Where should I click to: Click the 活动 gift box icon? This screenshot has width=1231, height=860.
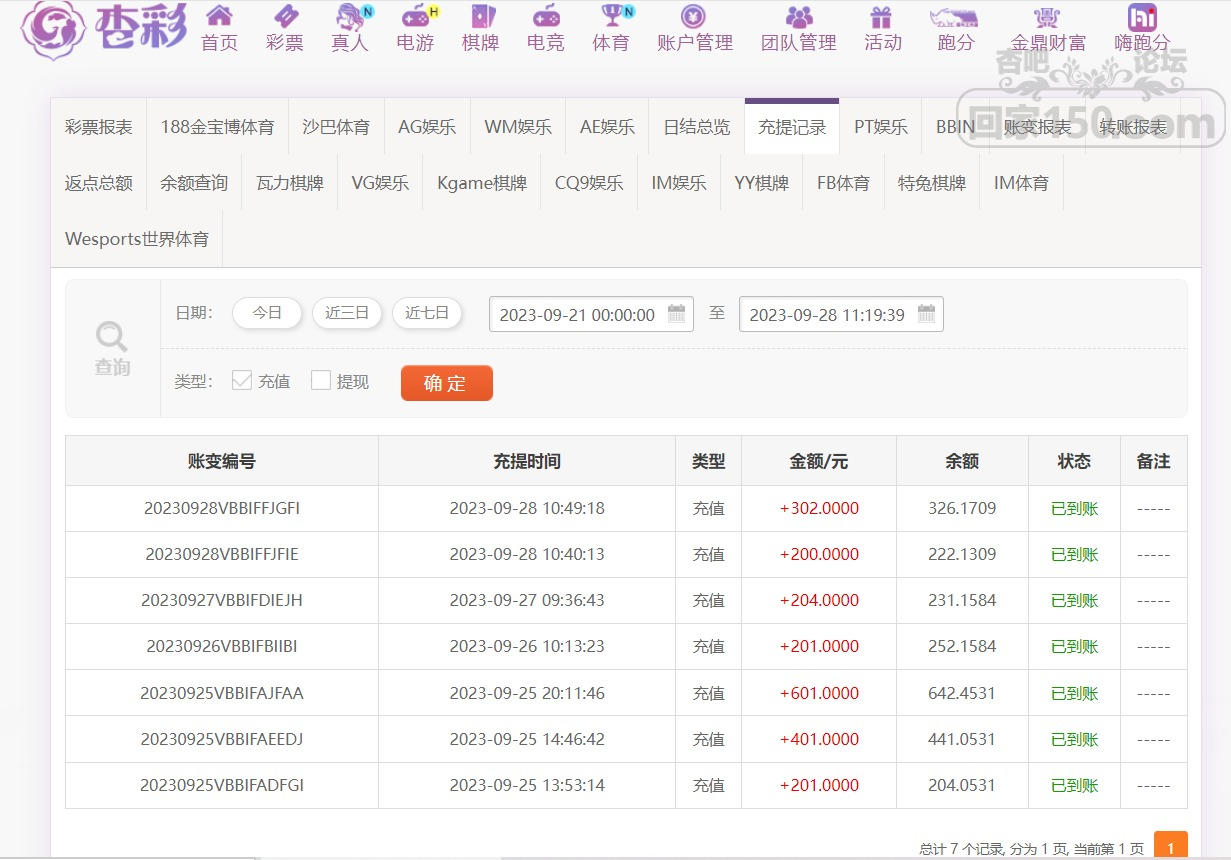click(882, 17)
